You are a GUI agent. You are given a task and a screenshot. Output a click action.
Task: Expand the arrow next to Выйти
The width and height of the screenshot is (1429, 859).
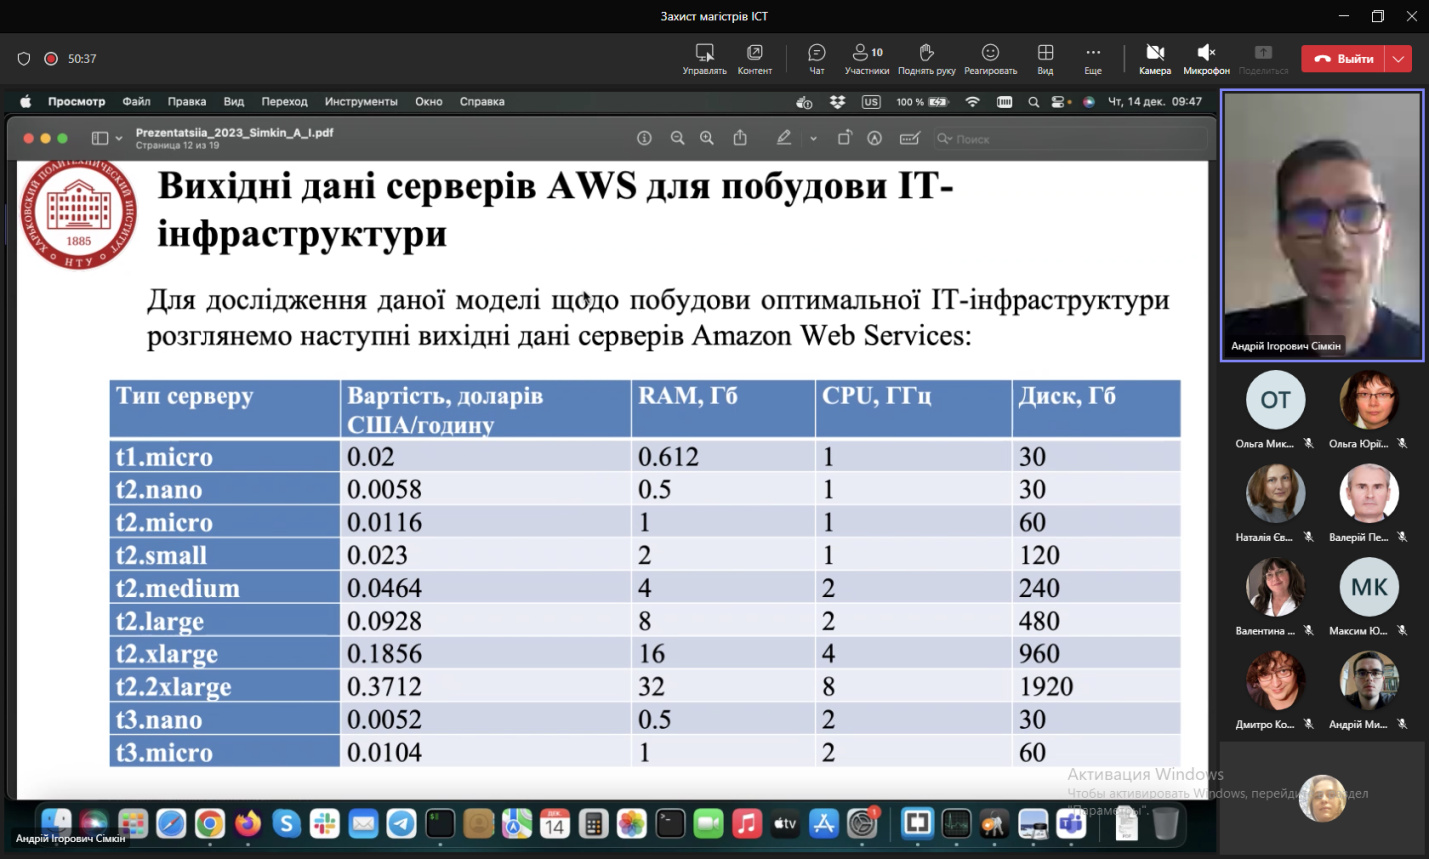[x=1398, y=59]
